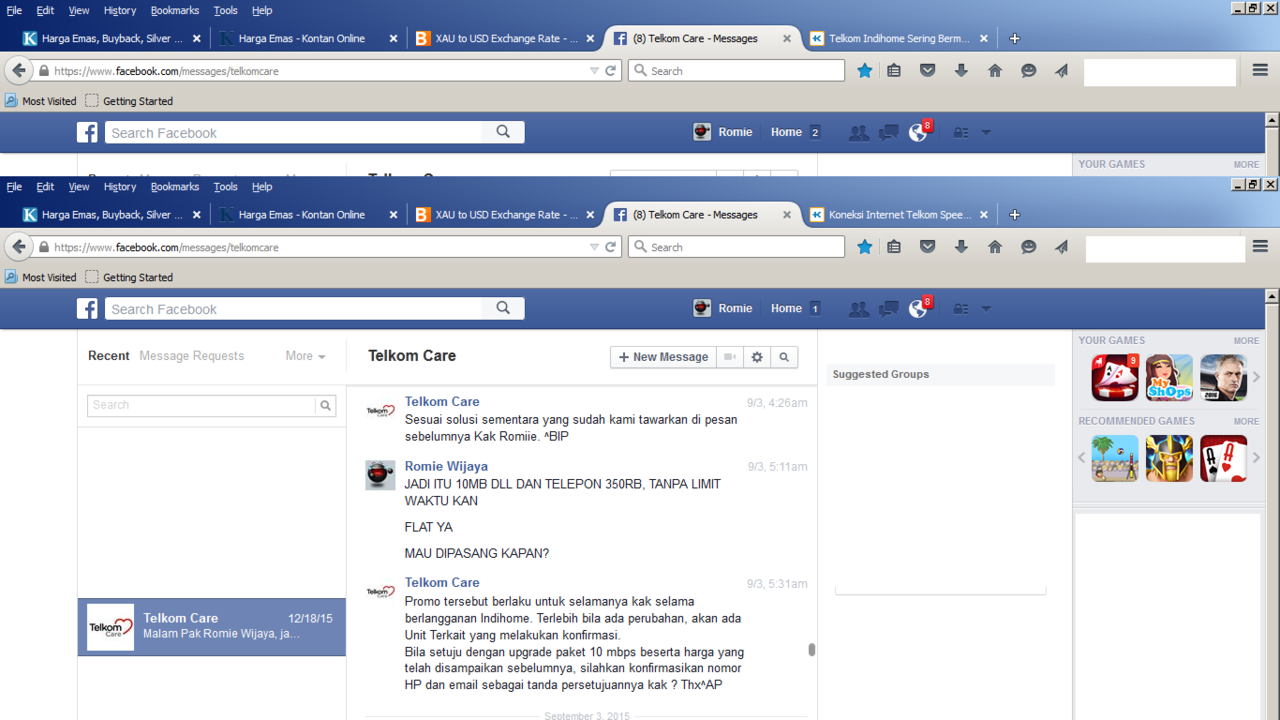The height and width of the screenshot is (720, 1280).
Task: Click the MORE link next to Your Games
Action: click(x=1246, y=341)
